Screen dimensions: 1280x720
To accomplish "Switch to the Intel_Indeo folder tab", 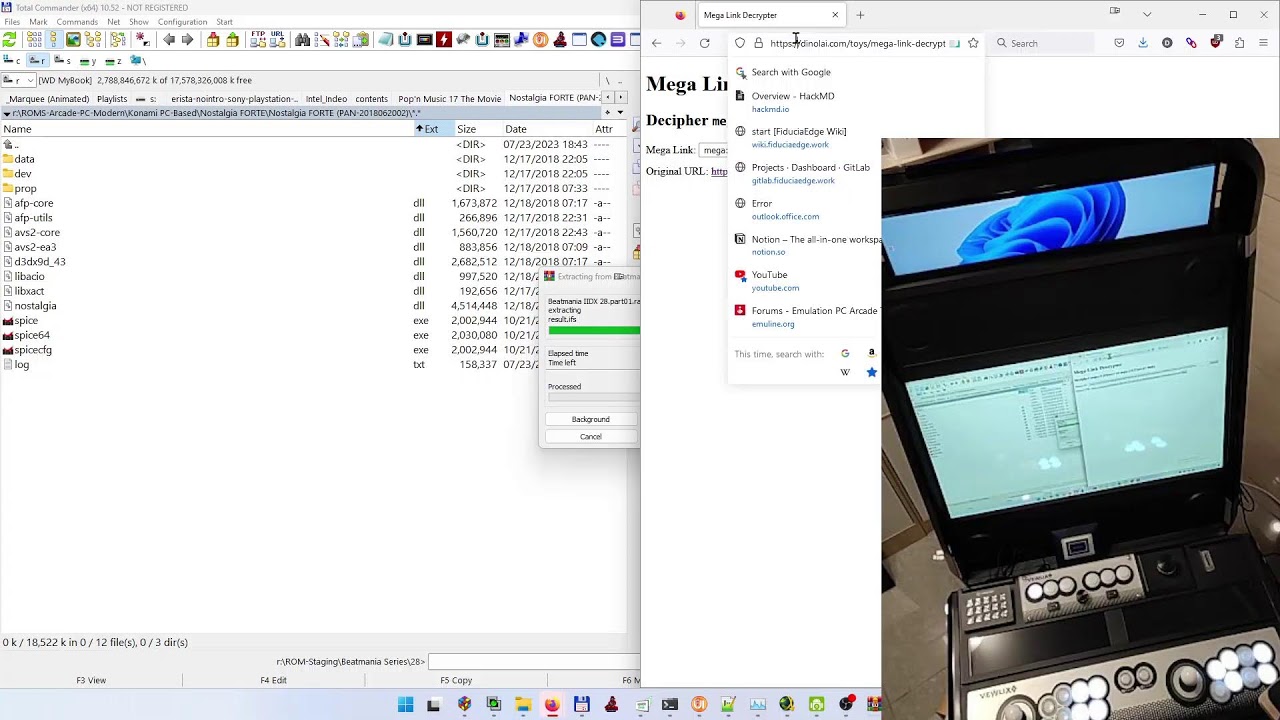I will pos(326,99).
